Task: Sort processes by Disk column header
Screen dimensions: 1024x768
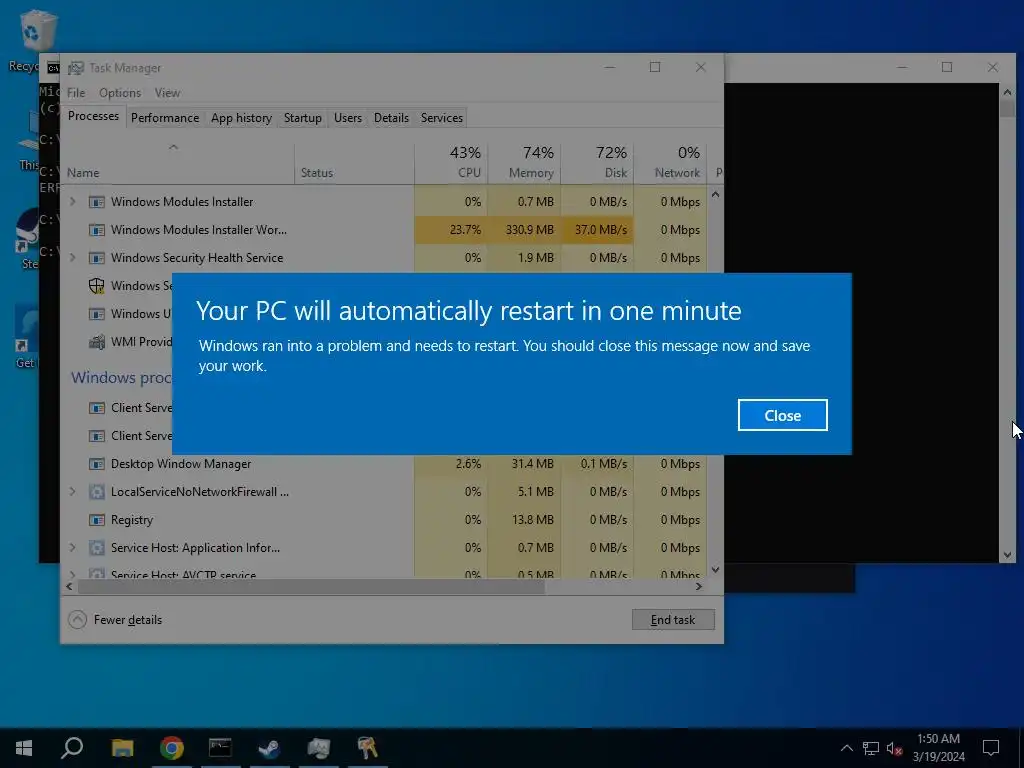Action: click(598, 163)
